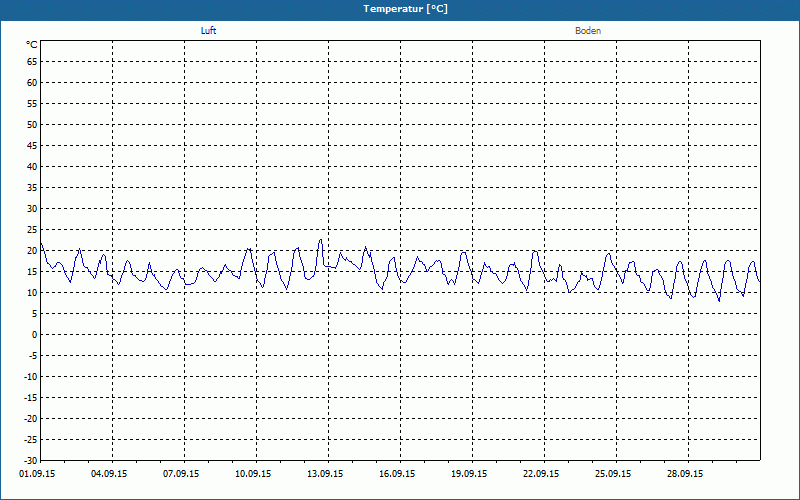
Task: Click the 65 y-axis value
Action: (x=32, y=62)
